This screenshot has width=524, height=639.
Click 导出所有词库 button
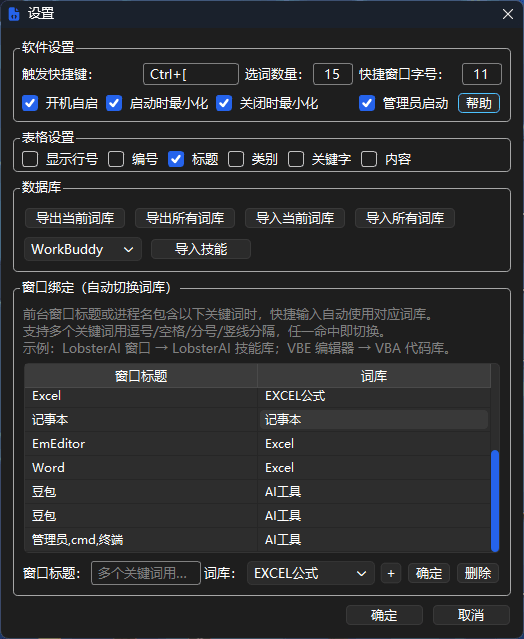[185, 218]
